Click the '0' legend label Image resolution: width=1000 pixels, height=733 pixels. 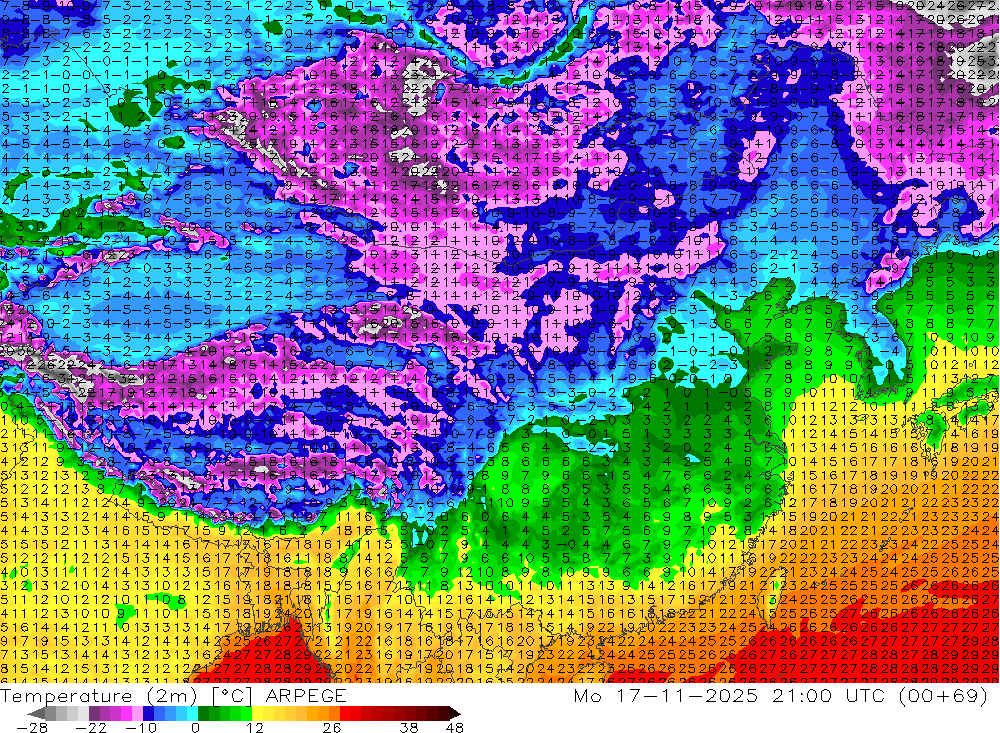click(196, 727)
